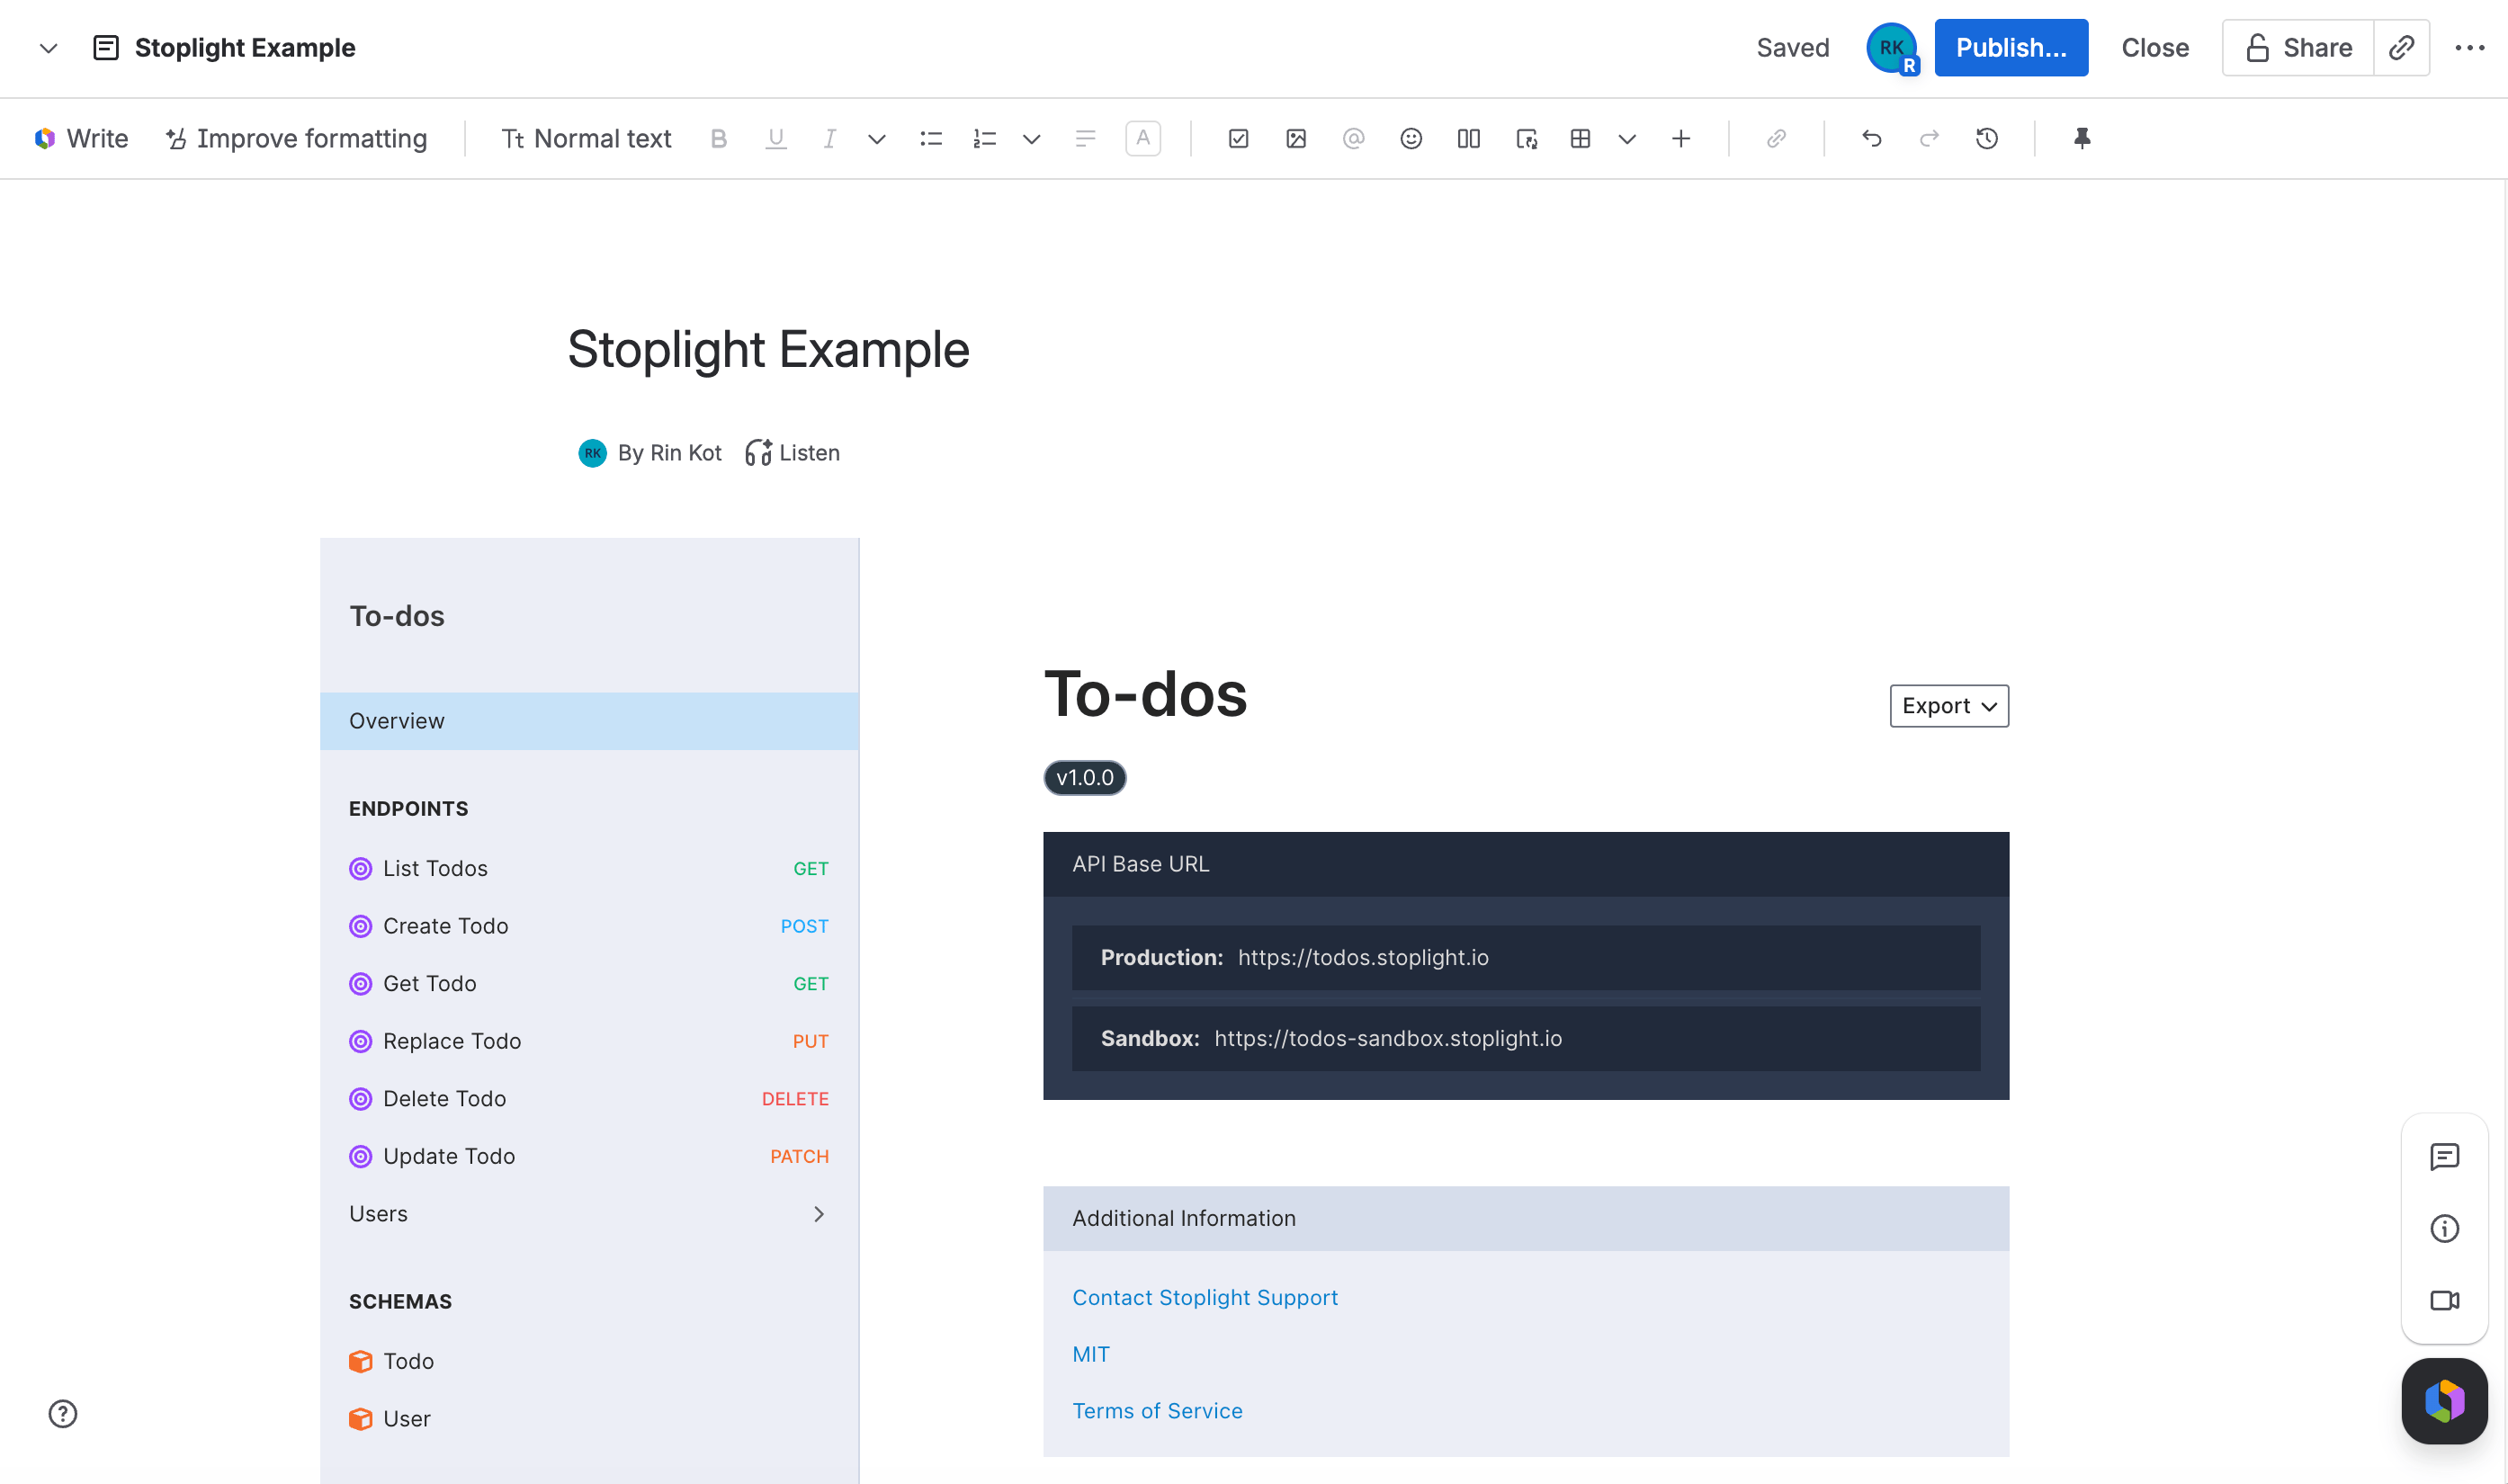
Task: Click the video recording icon
Action: point(2444,1300)
